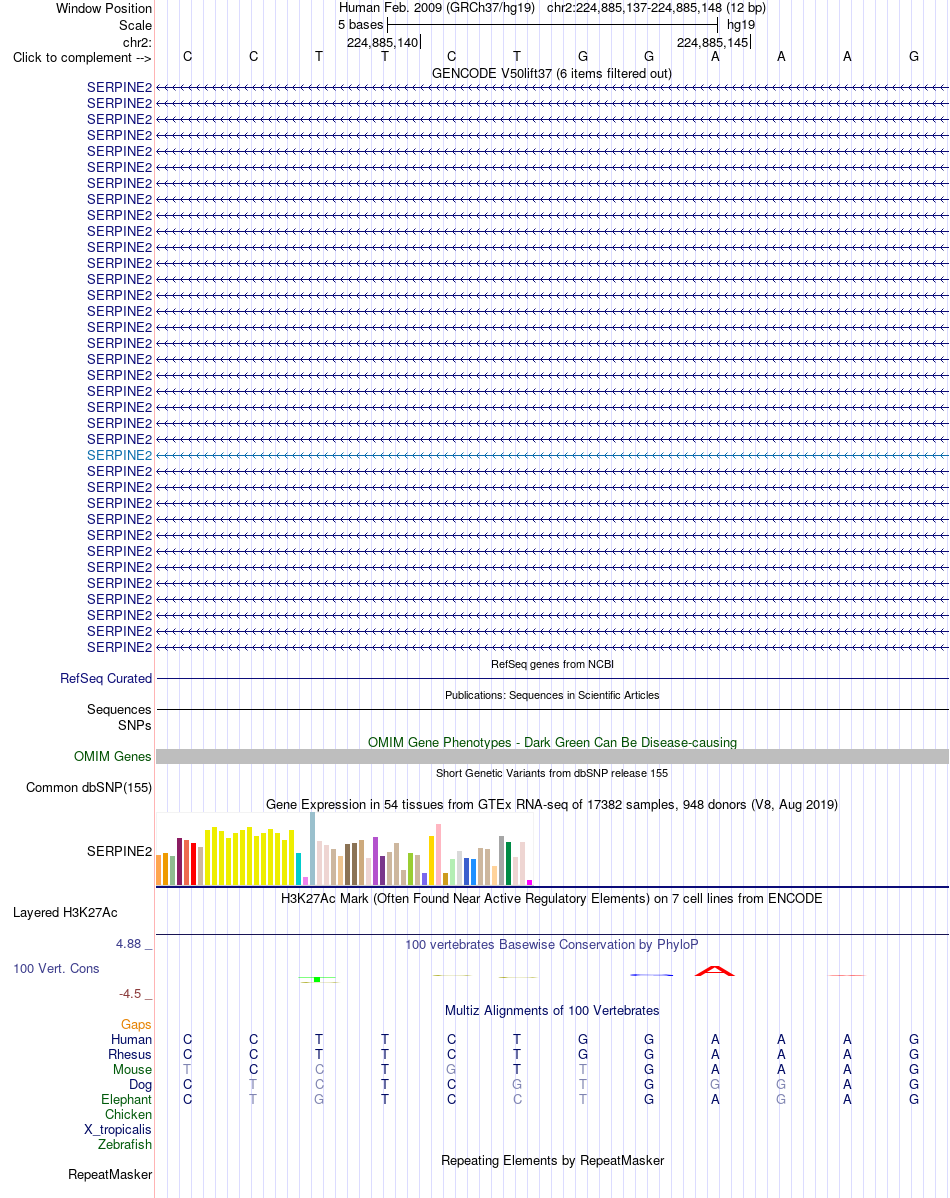Screen dimensions: 950x1198
Task: Click the 'Human Feb. 2009 (GRCh37/hg19)' assembly text
Action: pyautogui.click(x=437, y=8)
